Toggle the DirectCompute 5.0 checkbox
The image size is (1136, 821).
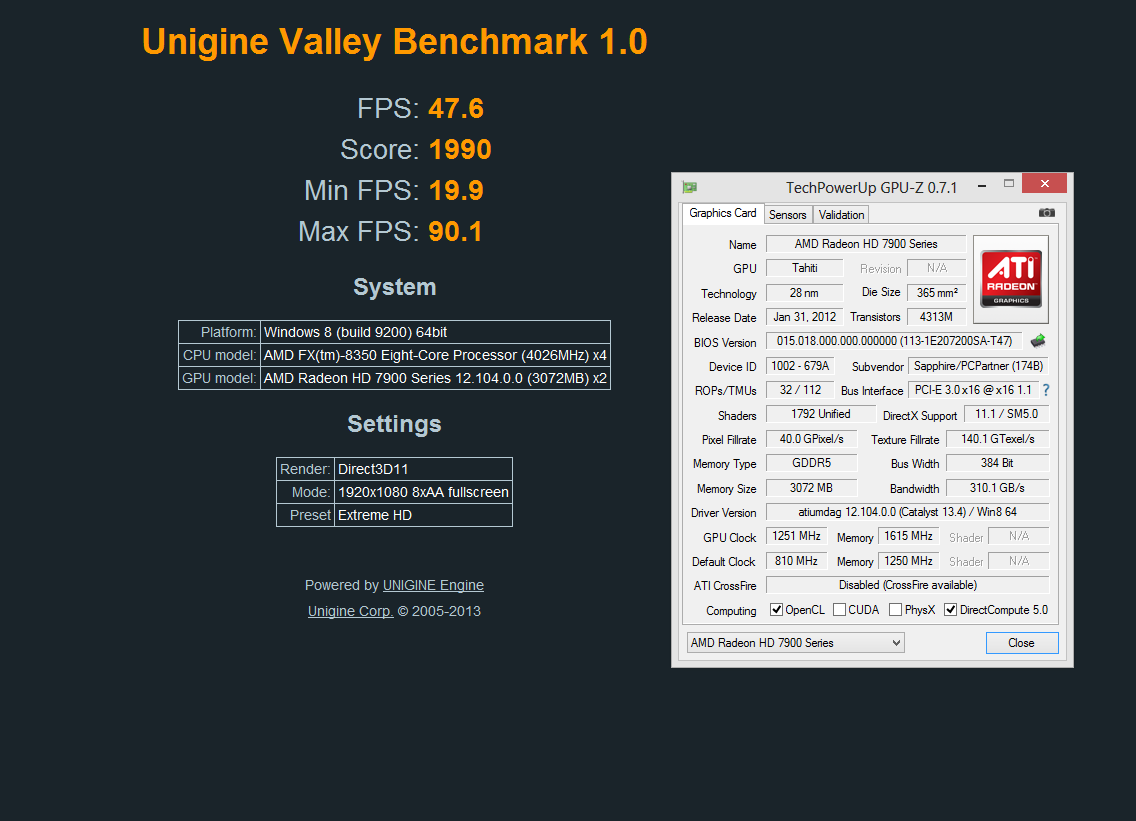(x=951, y=609)
